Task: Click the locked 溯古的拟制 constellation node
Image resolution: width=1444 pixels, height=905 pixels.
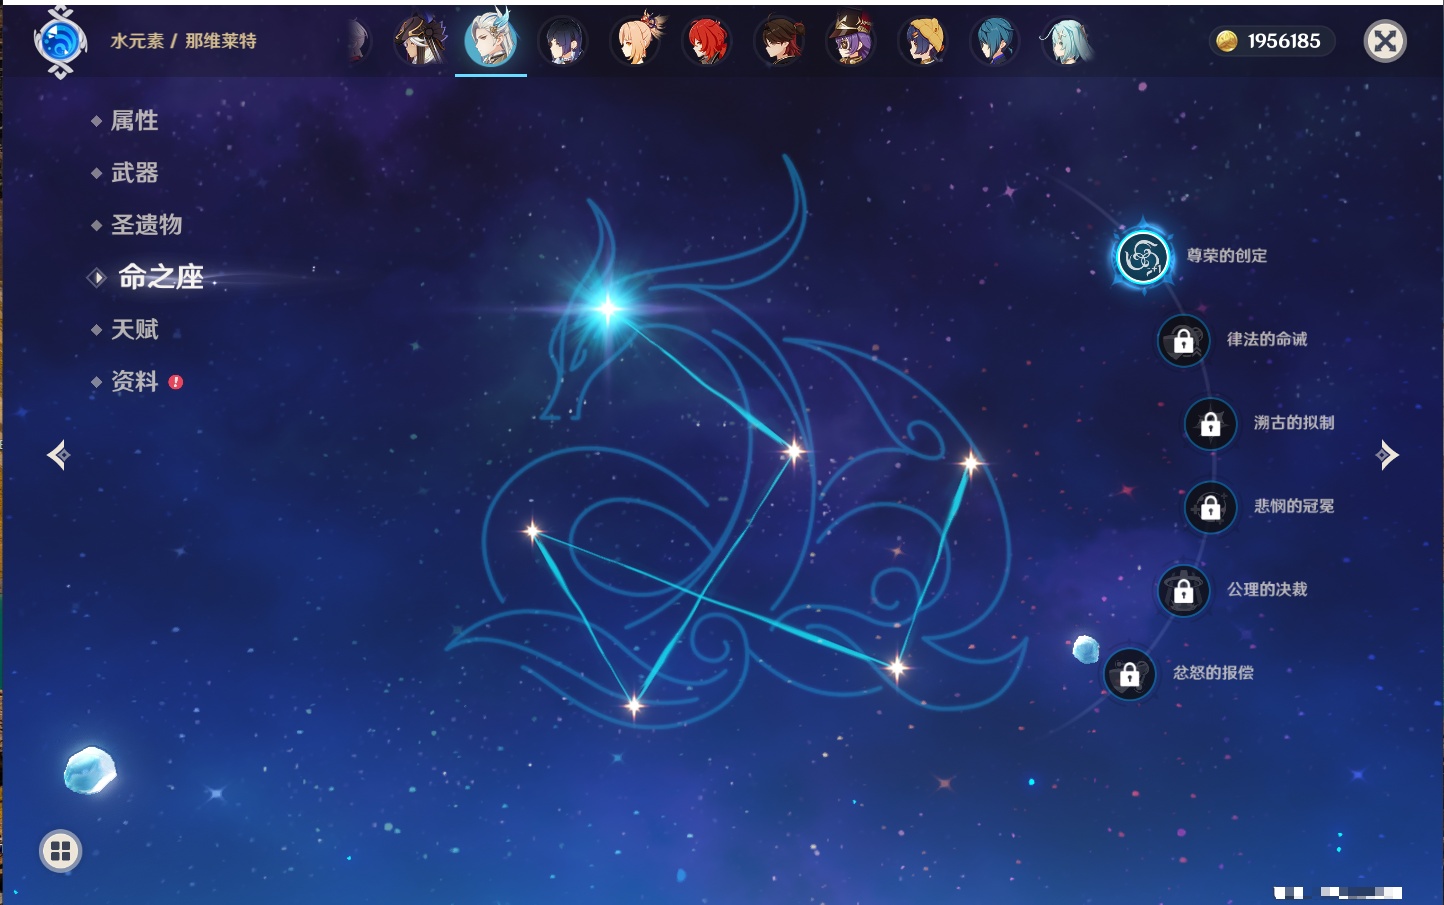Action: [x=1210, y=424]
